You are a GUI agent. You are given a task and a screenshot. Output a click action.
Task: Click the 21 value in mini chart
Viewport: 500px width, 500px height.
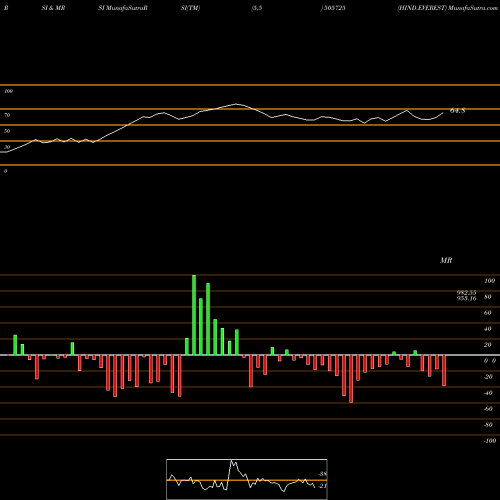(323, 486)
